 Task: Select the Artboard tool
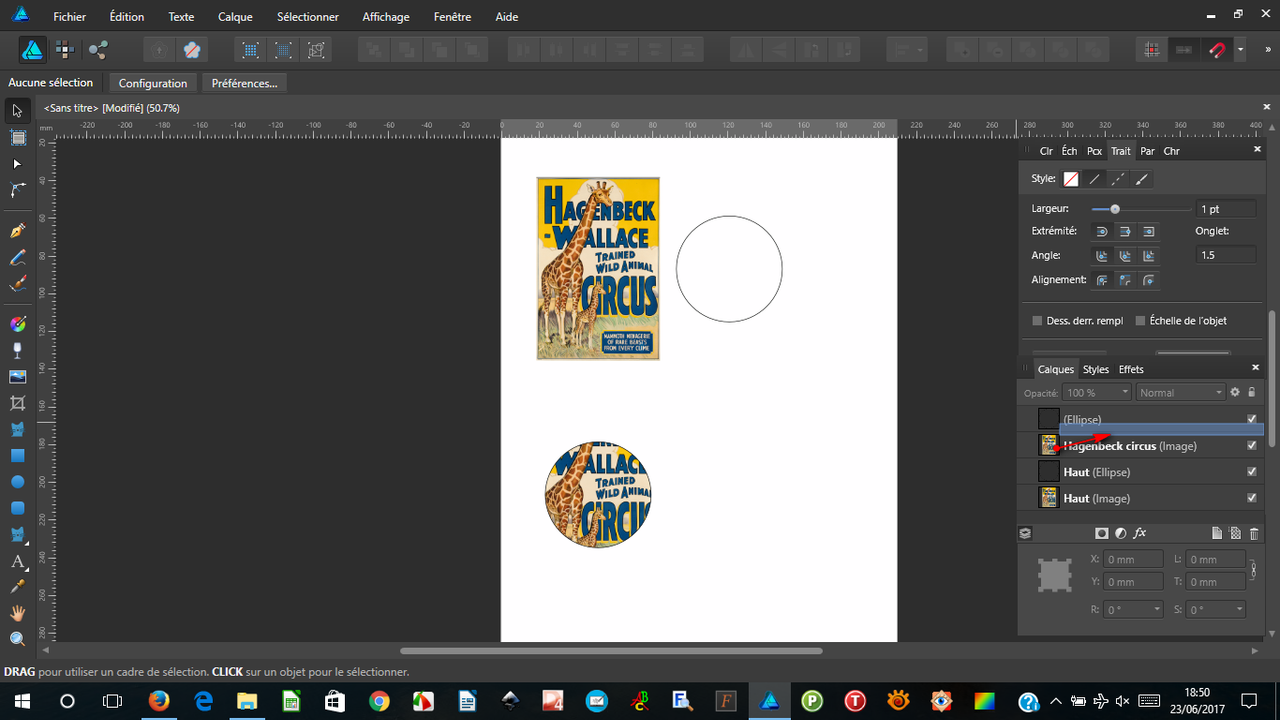[x=17, y=137]
